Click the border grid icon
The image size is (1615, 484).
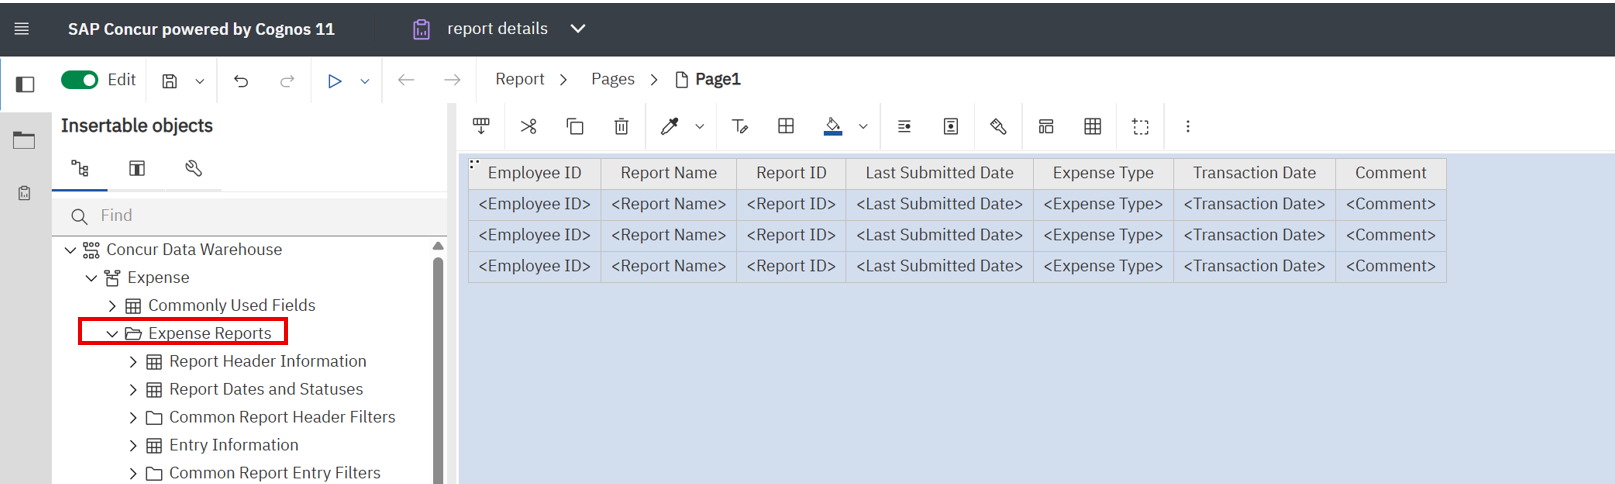point(786,126)
